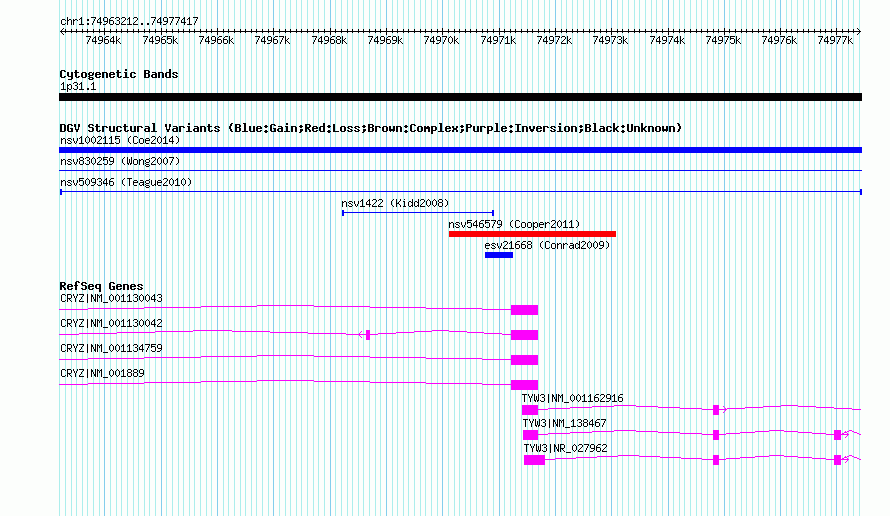The width and height of the screenshot is (890, 516).
Task: Select the CRYZ NM_001130043 magenta exon block
Action: coord(524,310)
